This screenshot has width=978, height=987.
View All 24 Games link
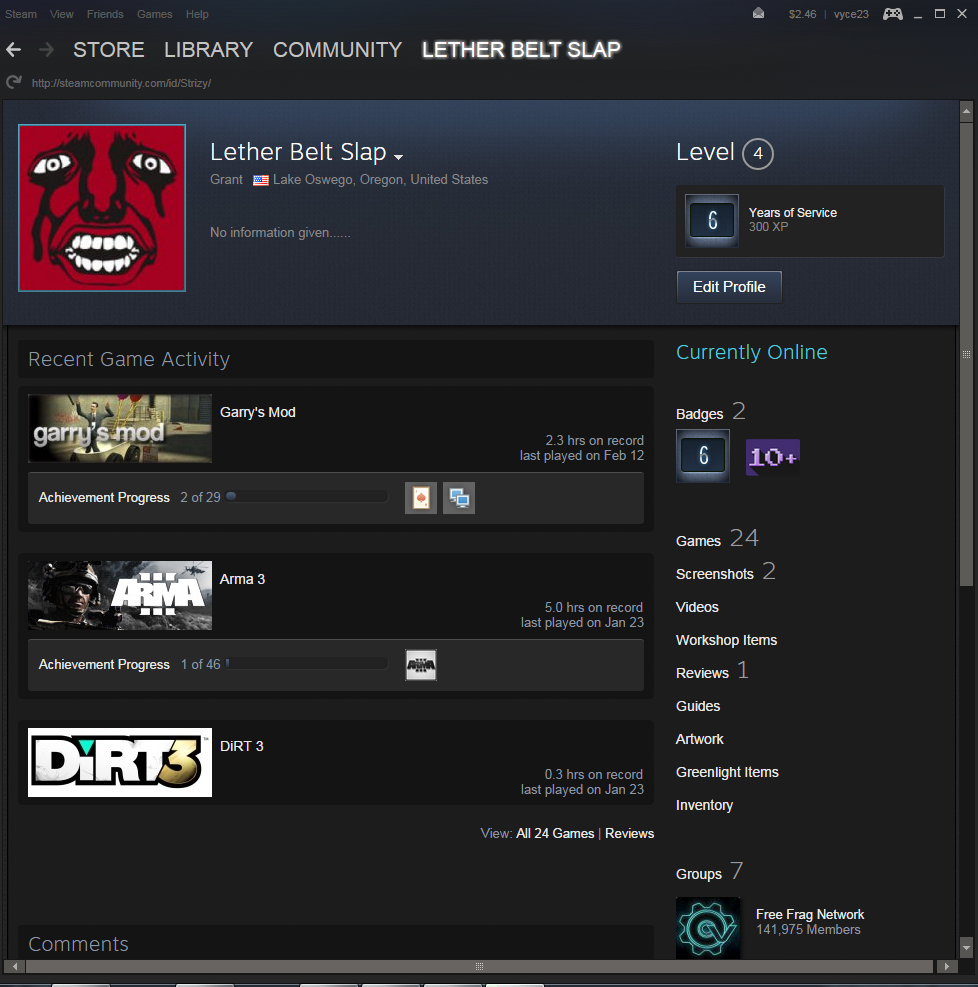coord(555,833)
